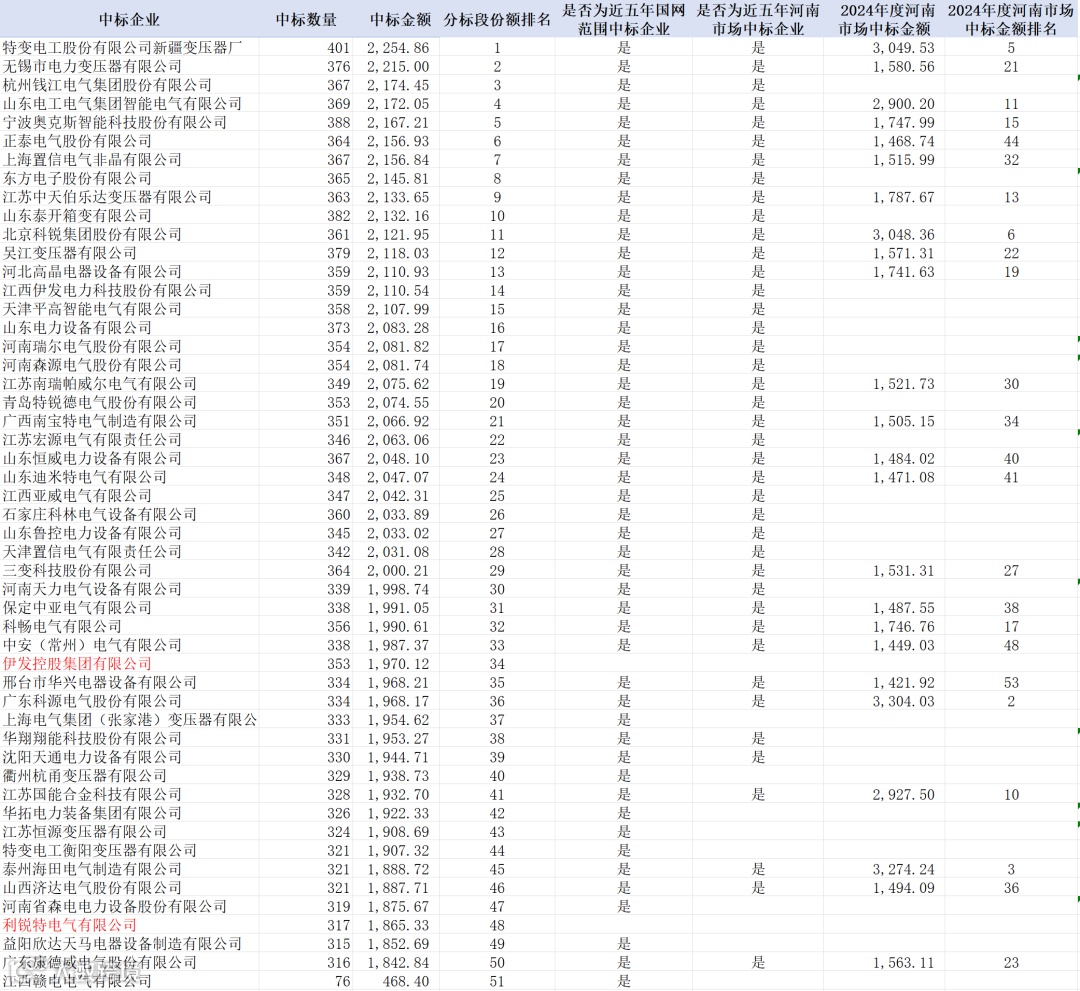Click quantity cell 388
The height and width of the screenshot is (991, 1080).
click(x=338, y=123)
